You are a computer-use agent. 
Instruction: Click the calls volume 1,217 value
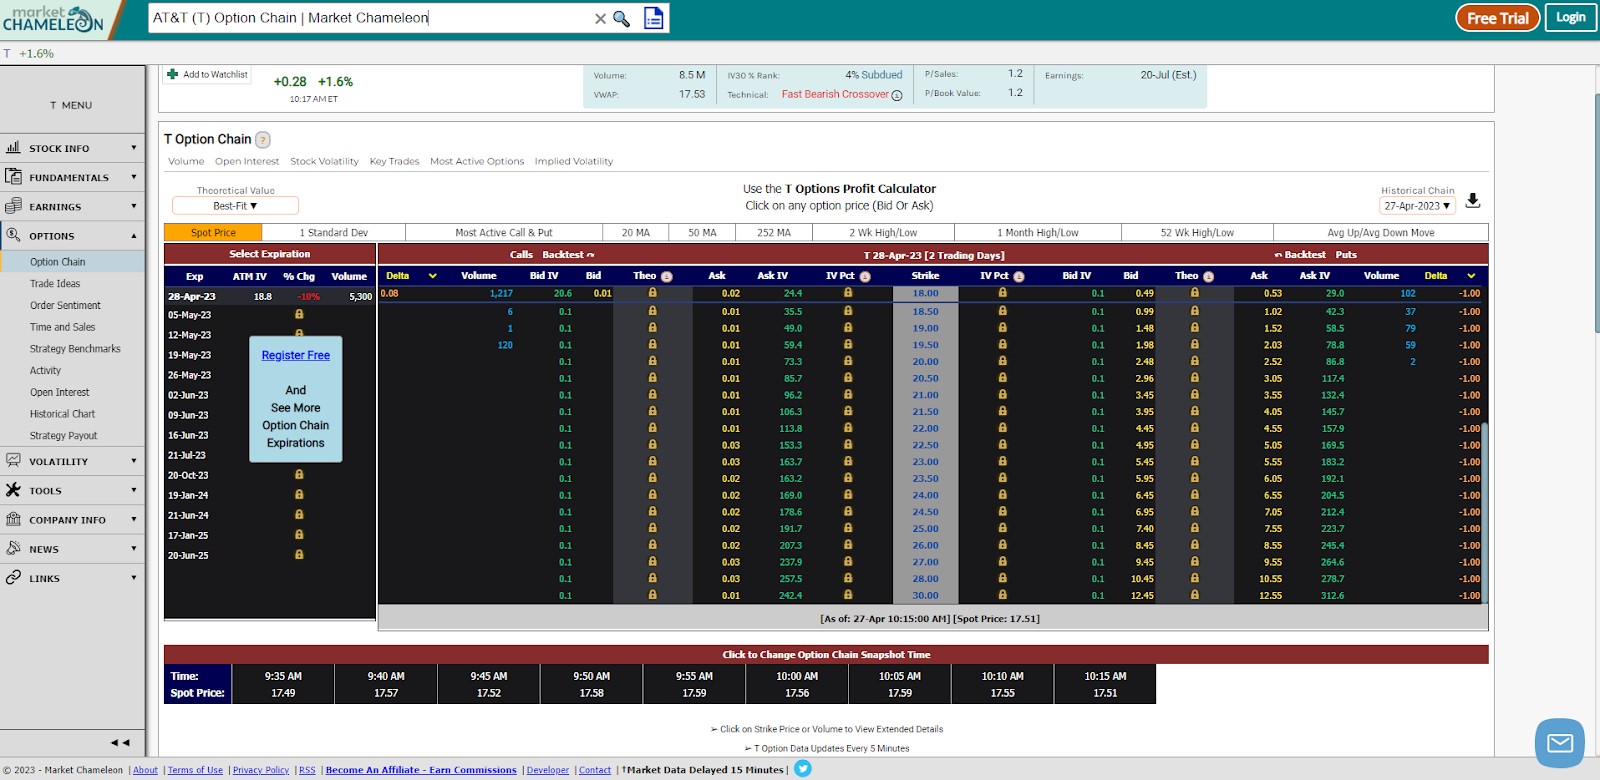click(501, 294)
